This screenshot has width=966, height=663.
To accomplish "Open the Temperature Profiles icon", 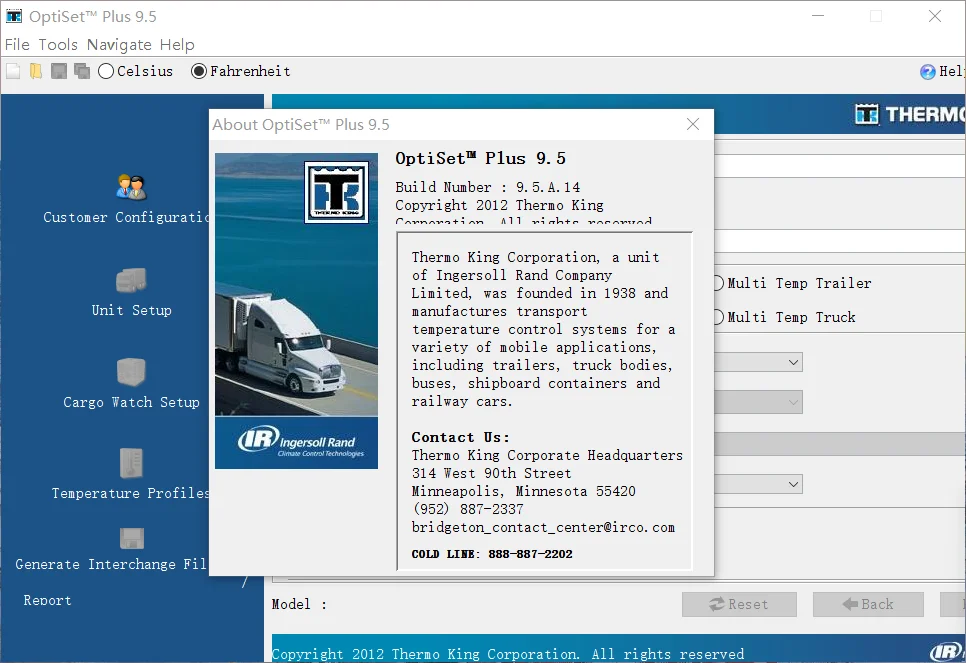I will click(x=131, y=463).
